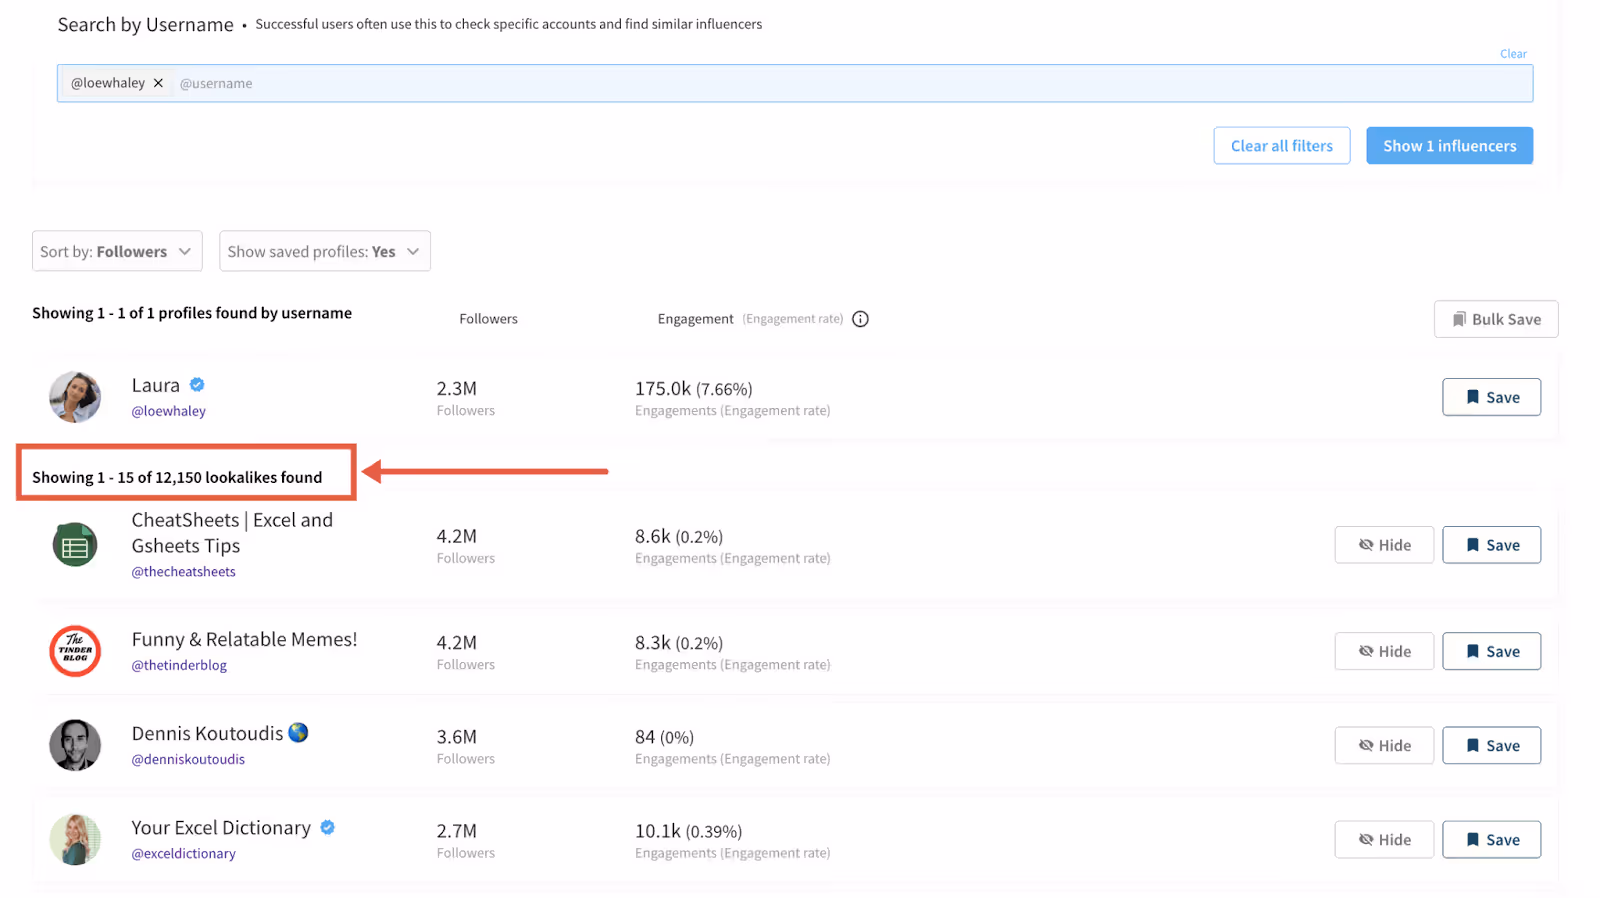Open The Tinder Blog avatar thumbnail
This screenshot has width=1600, height=898.
[x=75, y=651]
